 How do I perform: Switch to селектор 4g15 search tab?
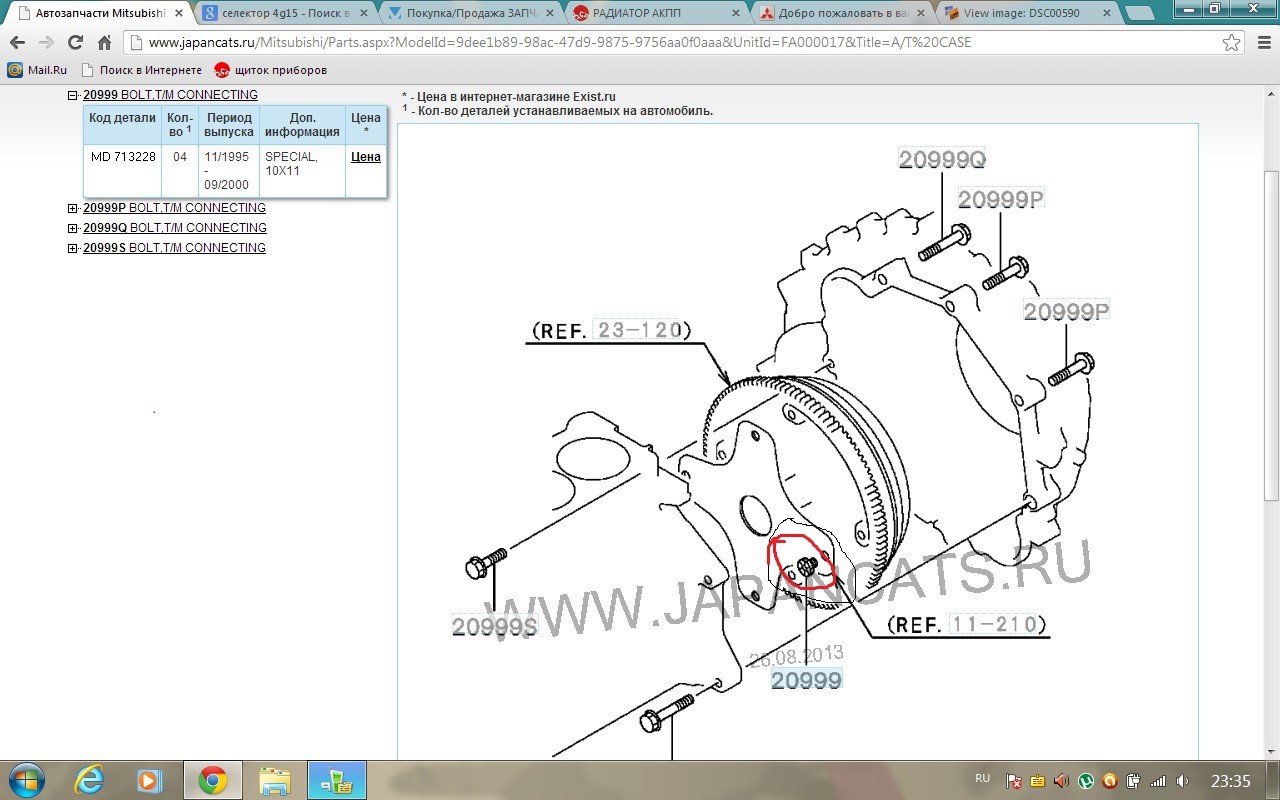(x=285, y=13)
